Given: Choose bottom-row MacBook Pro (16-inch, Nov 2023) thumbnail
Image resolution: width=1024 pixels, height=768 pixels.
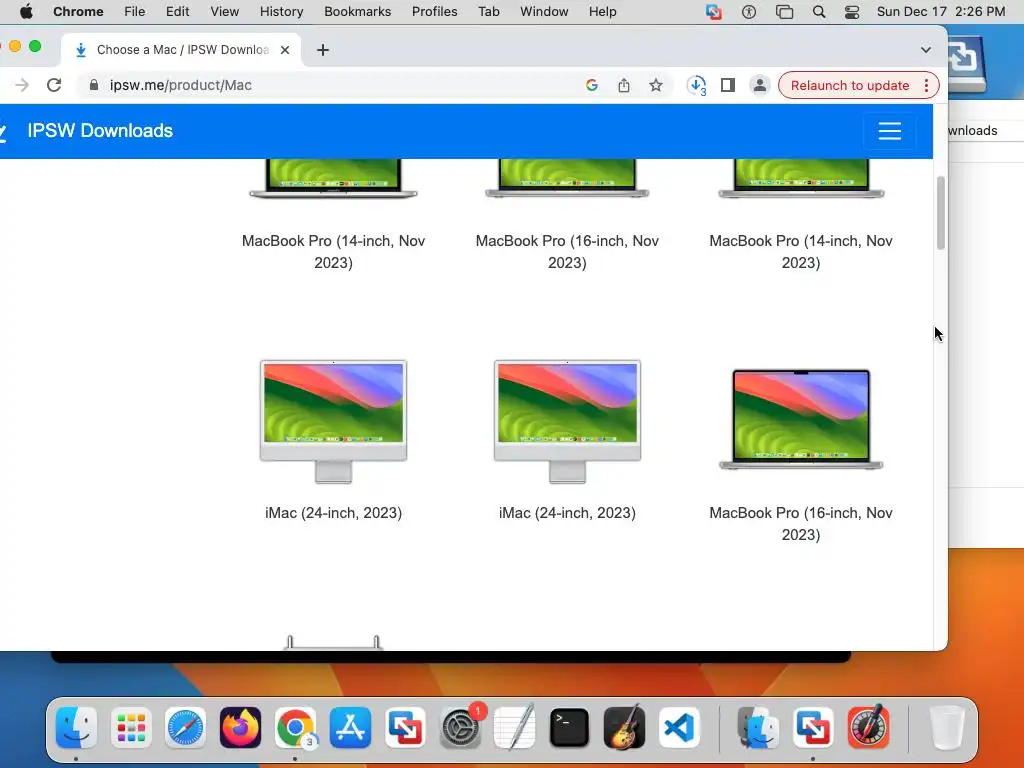Looking at the screenshot, I should [801, 419].
